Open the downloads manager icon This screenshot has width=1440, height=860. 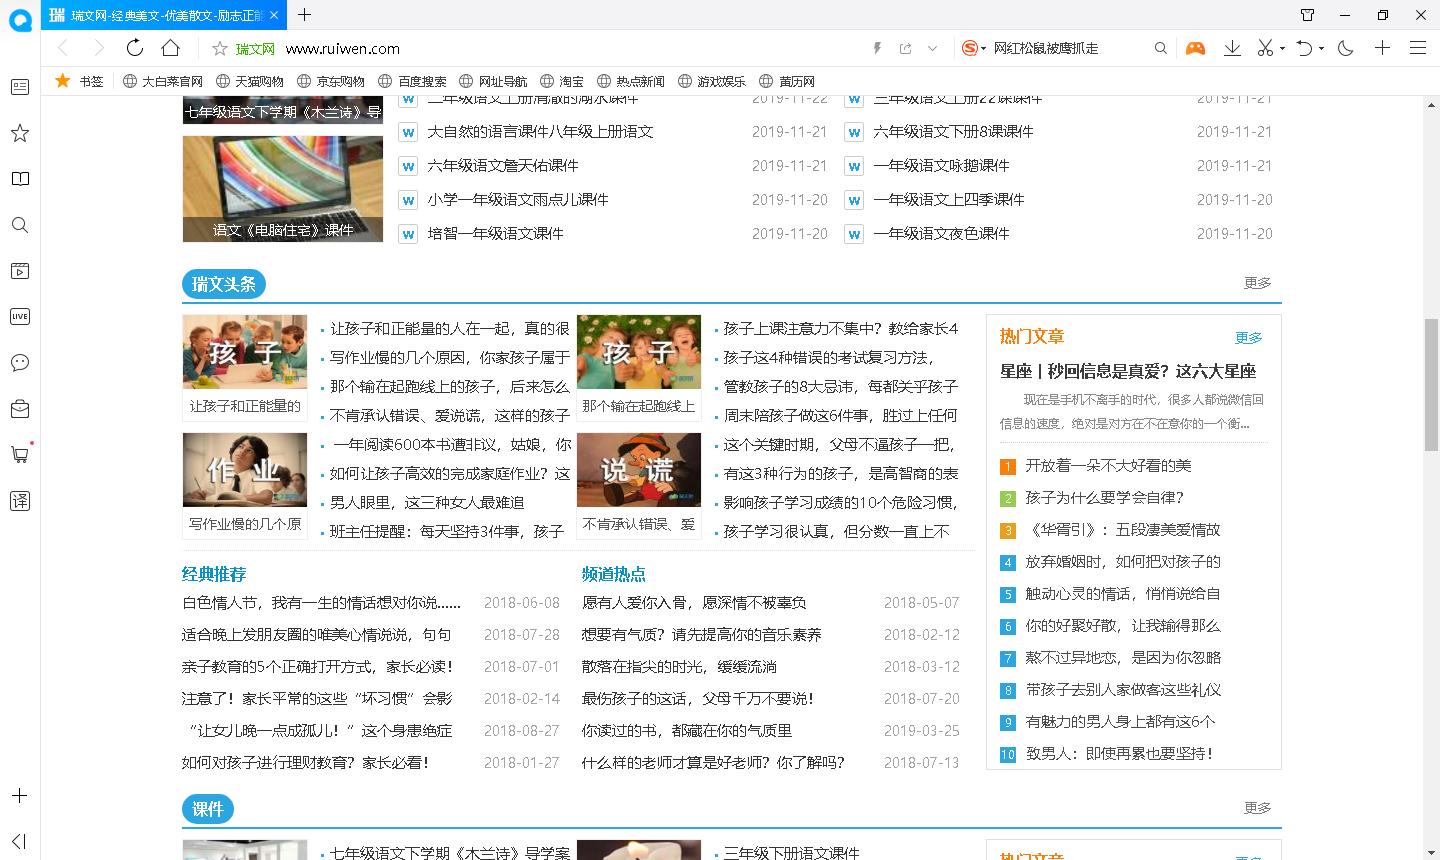1232,47
